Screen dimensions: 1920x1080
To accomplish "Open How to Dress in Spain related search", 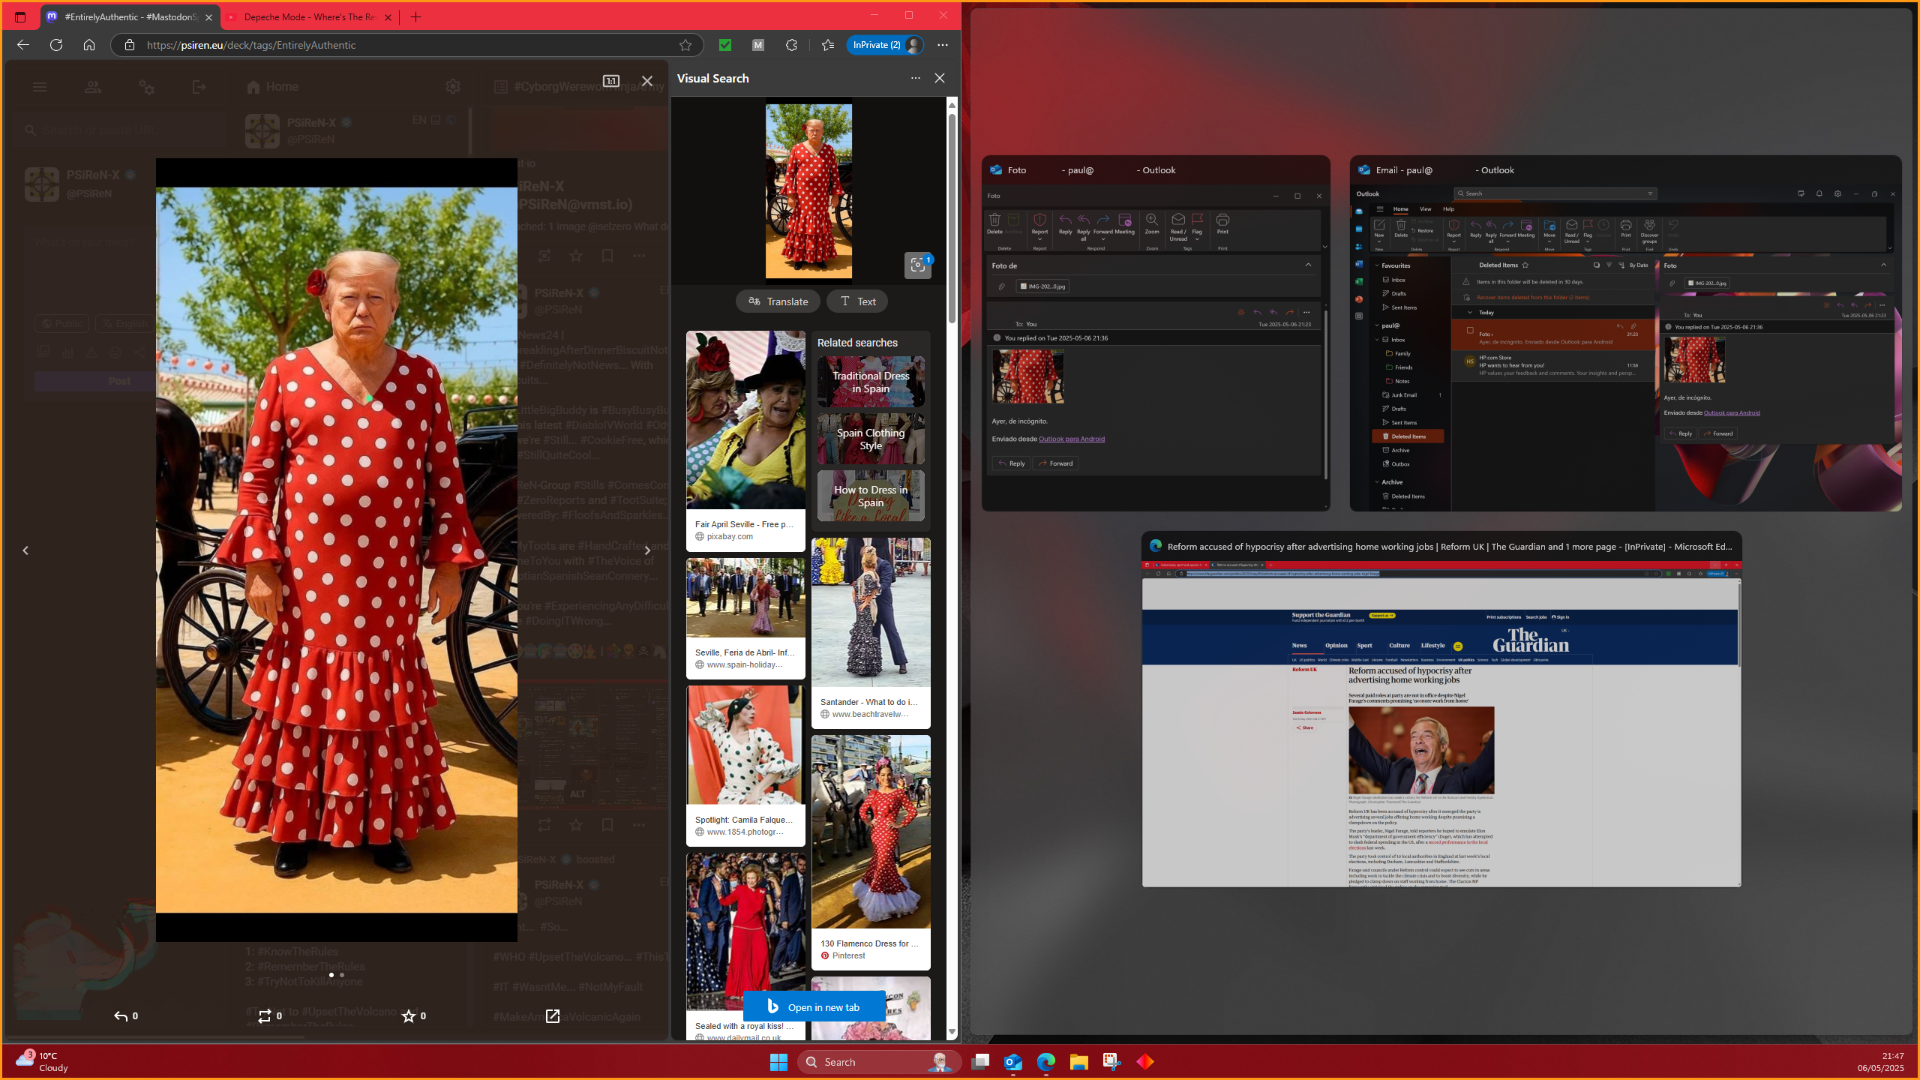I will (x=871, y=496).
